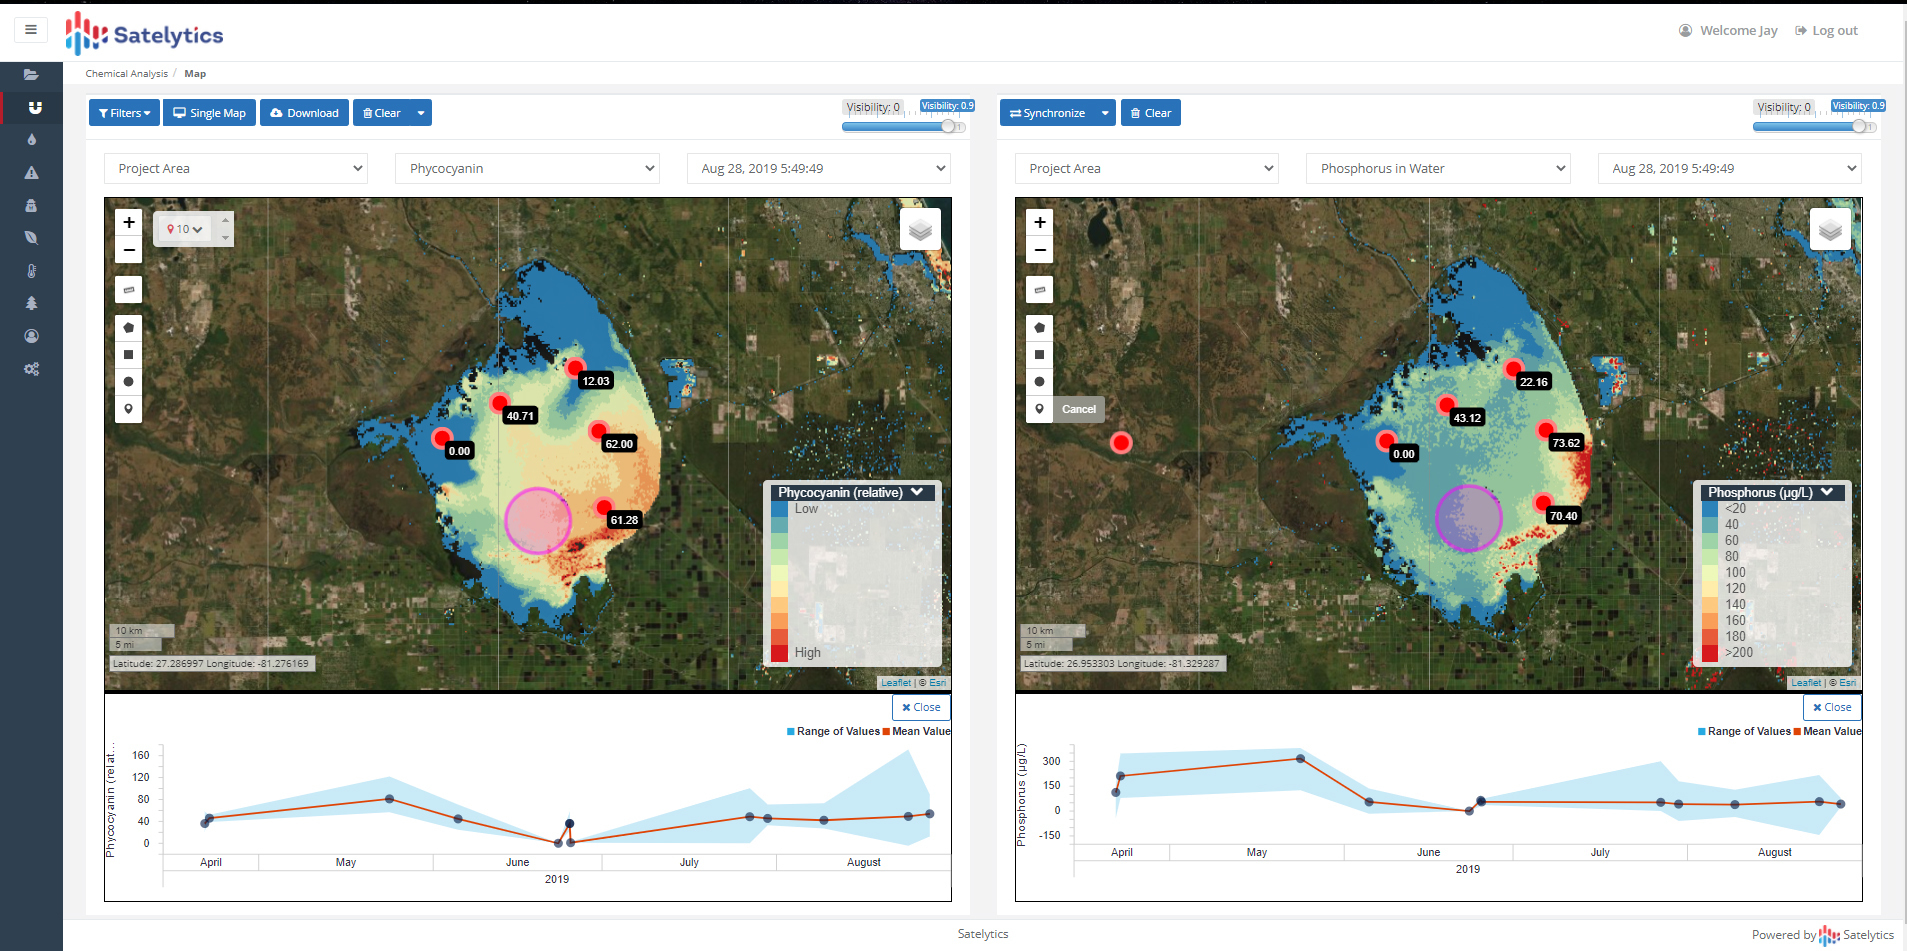Viewport: 1907px width, 951px height.
Task: Open the leaf sidebar icon
Action: [x=31, y=238]
